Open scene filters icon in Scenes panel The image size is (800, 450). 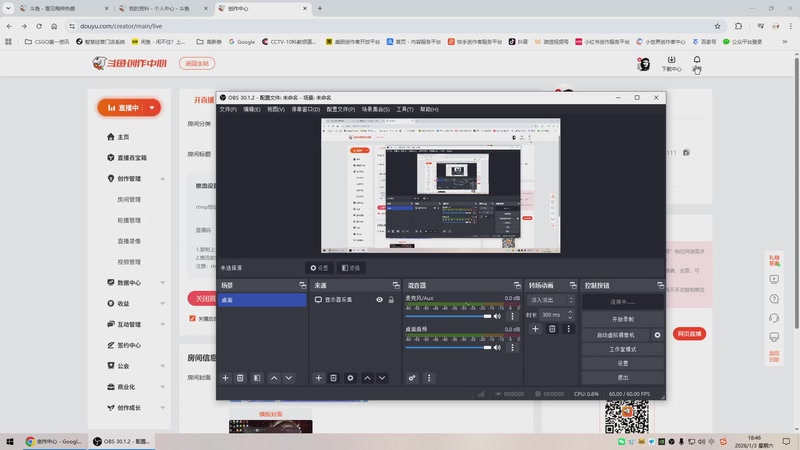(x=257, y=378)
